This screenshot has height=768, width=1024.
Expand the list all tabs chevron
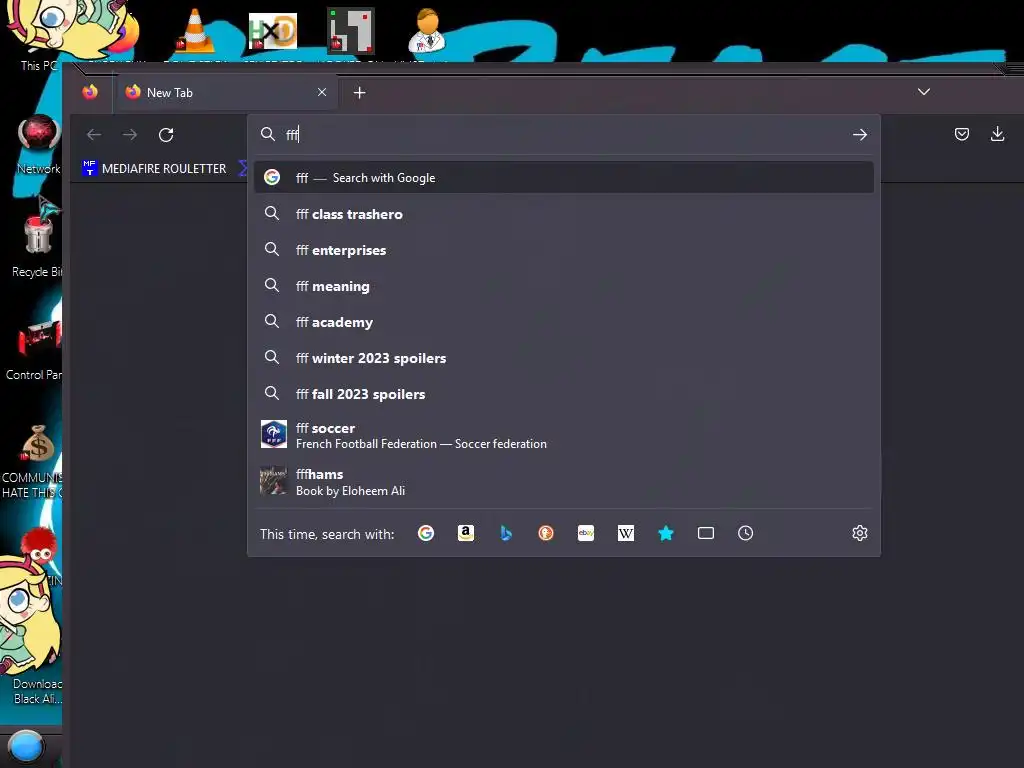pos(923,92)
